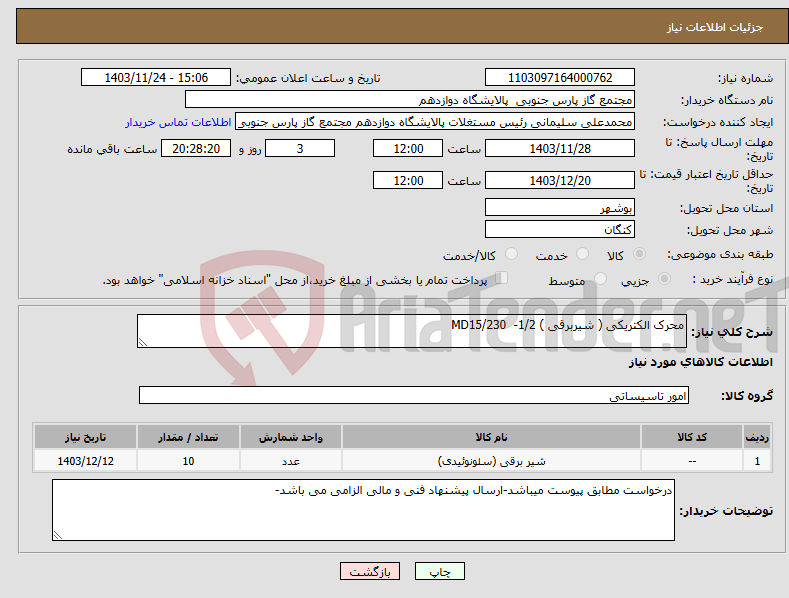Click the تاریخ نیاز column header
Screen dimensions: 789x598
pyautogui.click(x=86, y=437)
